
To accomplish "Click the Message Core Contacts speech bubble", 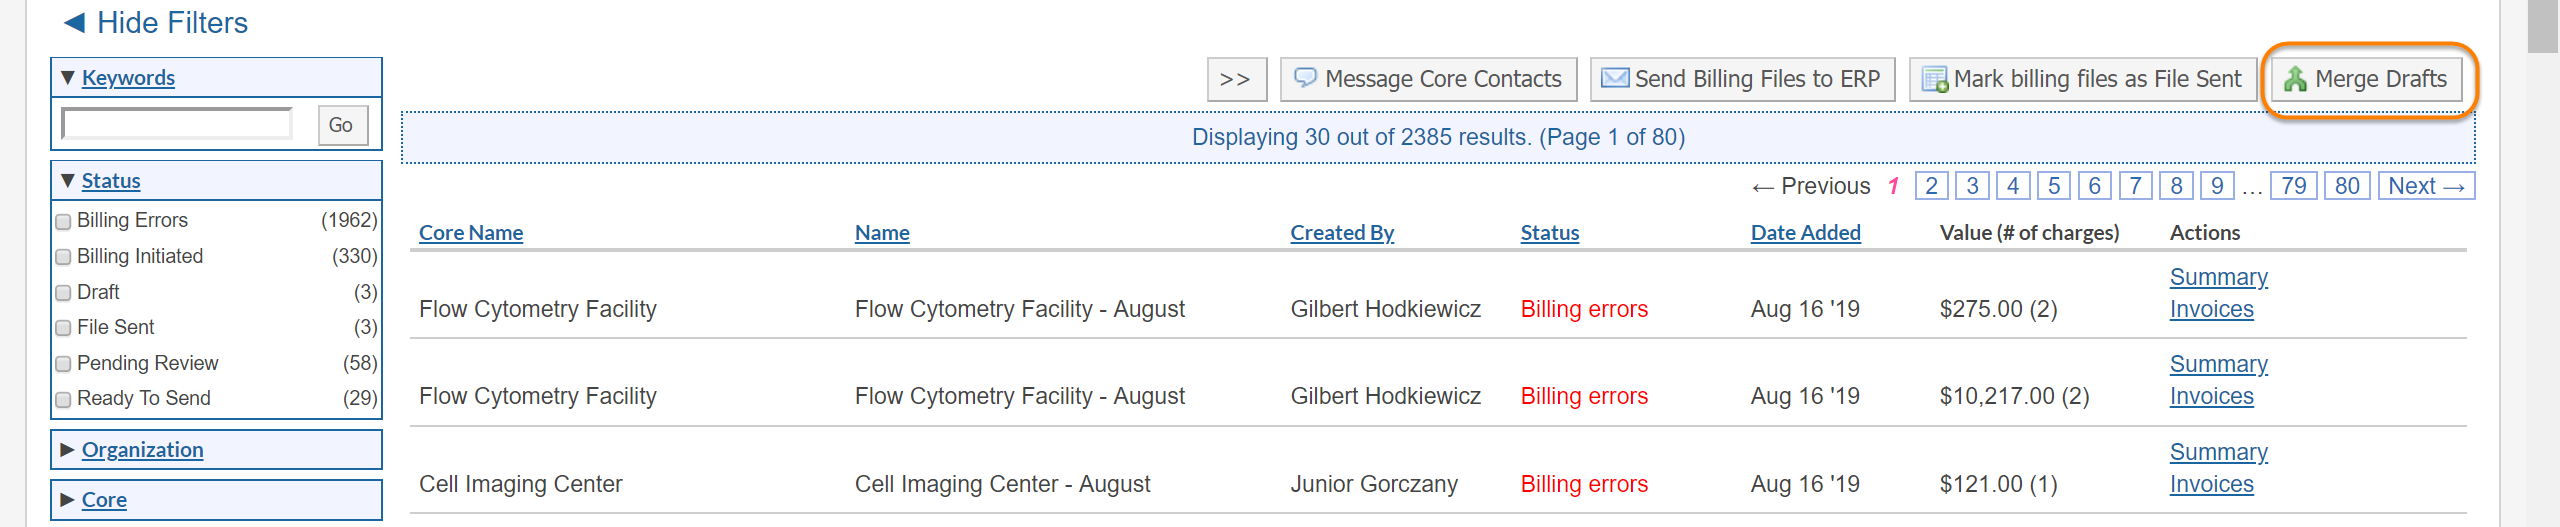I will pyautogui.click(x=1305, y=78).
